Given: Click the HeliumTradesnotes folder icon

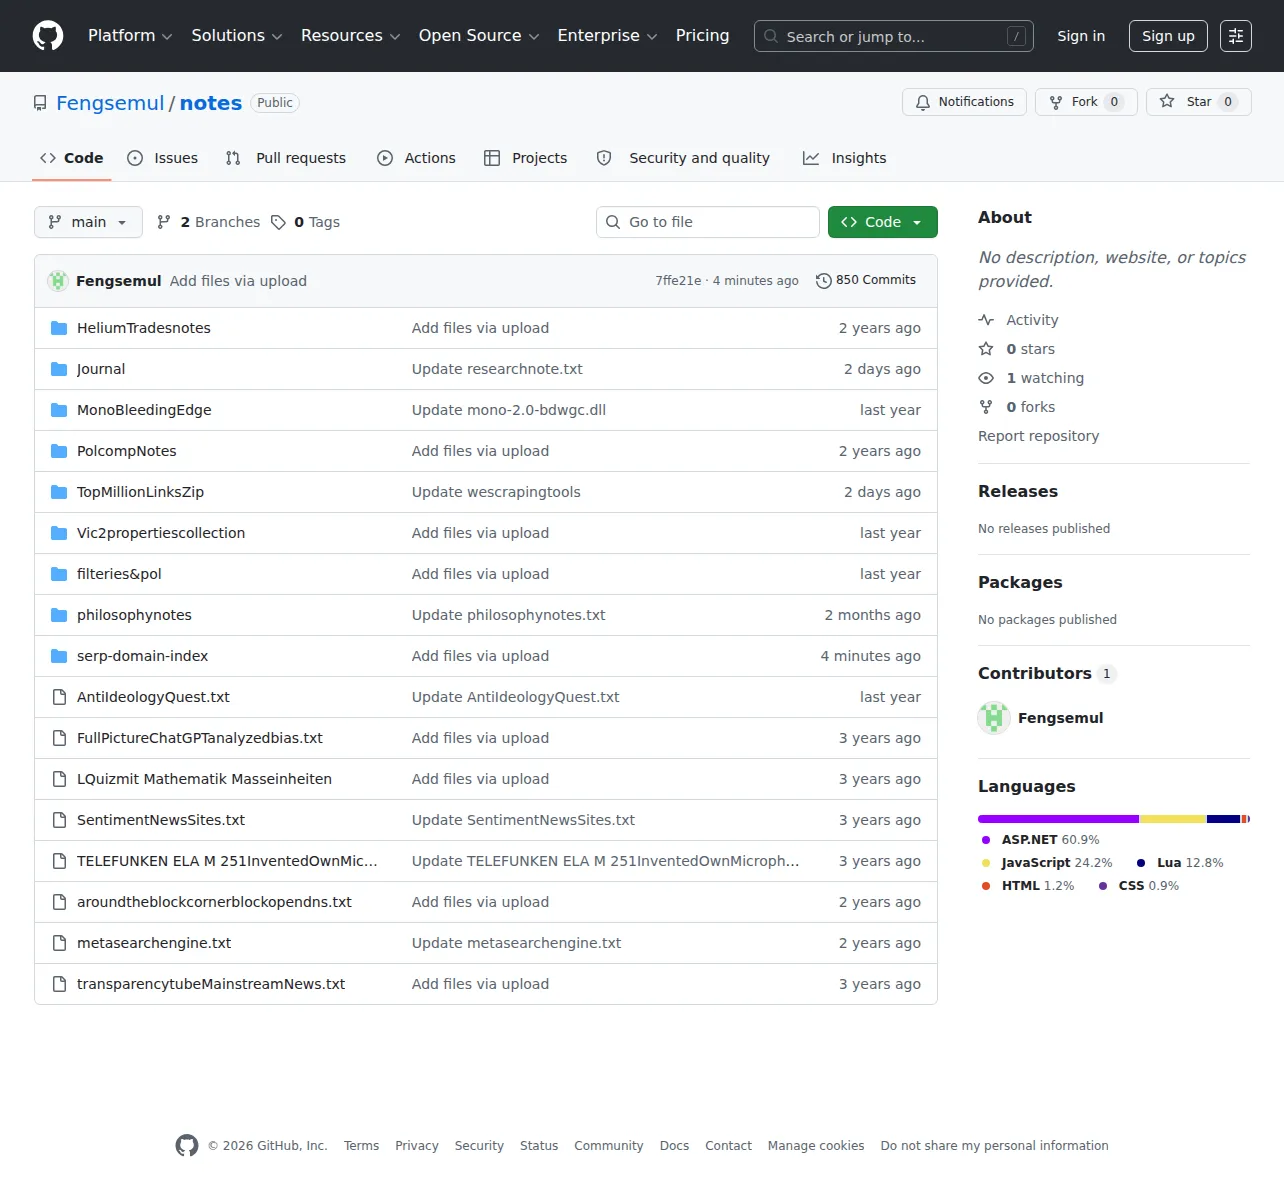Looking at the screenshot, I should (x=59, y=328).
